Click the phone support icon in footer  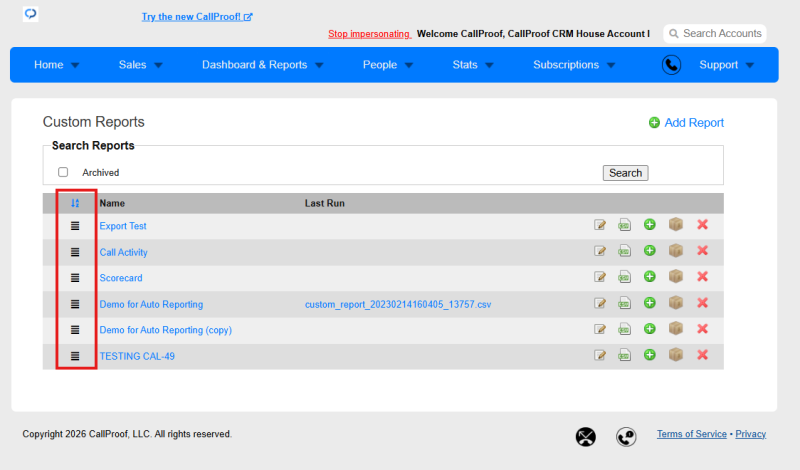pos(626,437)
